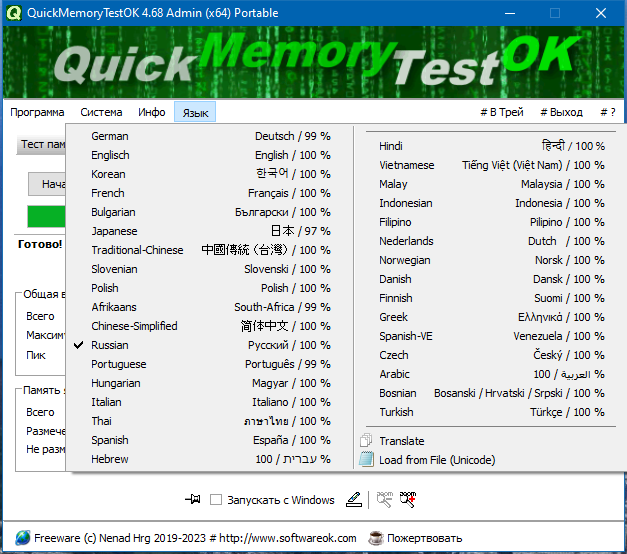This screenshot has height=554, width=627.
Task: Select Polish language
Action: coord(210,288)
